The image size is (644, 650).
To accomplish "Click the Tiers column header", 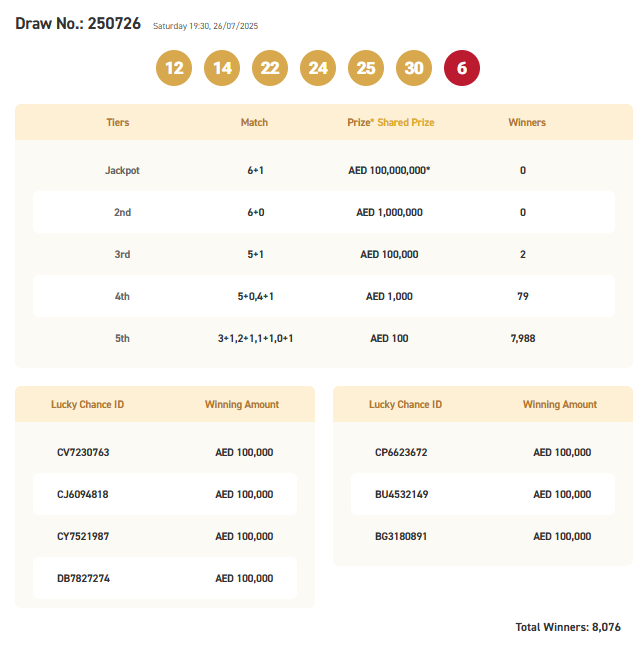I will pos(118,122).
